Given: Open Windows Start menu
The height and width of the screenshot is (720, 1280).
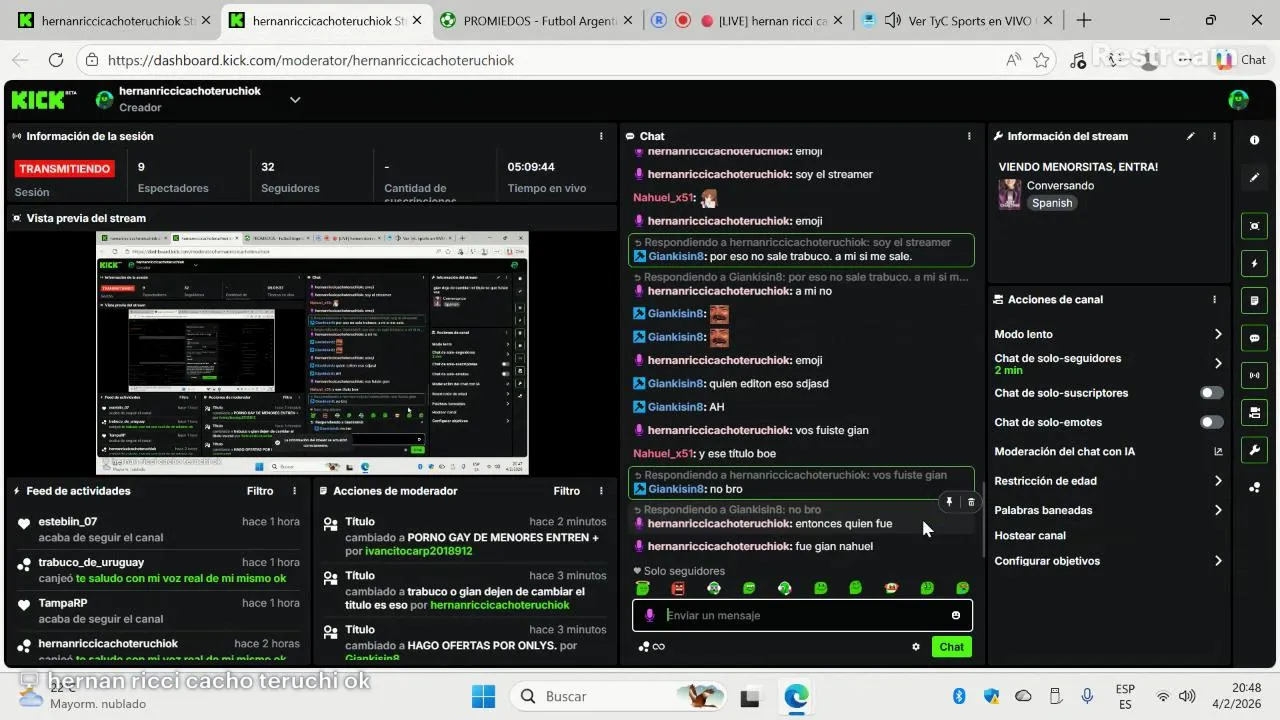Looking at the screenshot, I should tap(483, 696).
